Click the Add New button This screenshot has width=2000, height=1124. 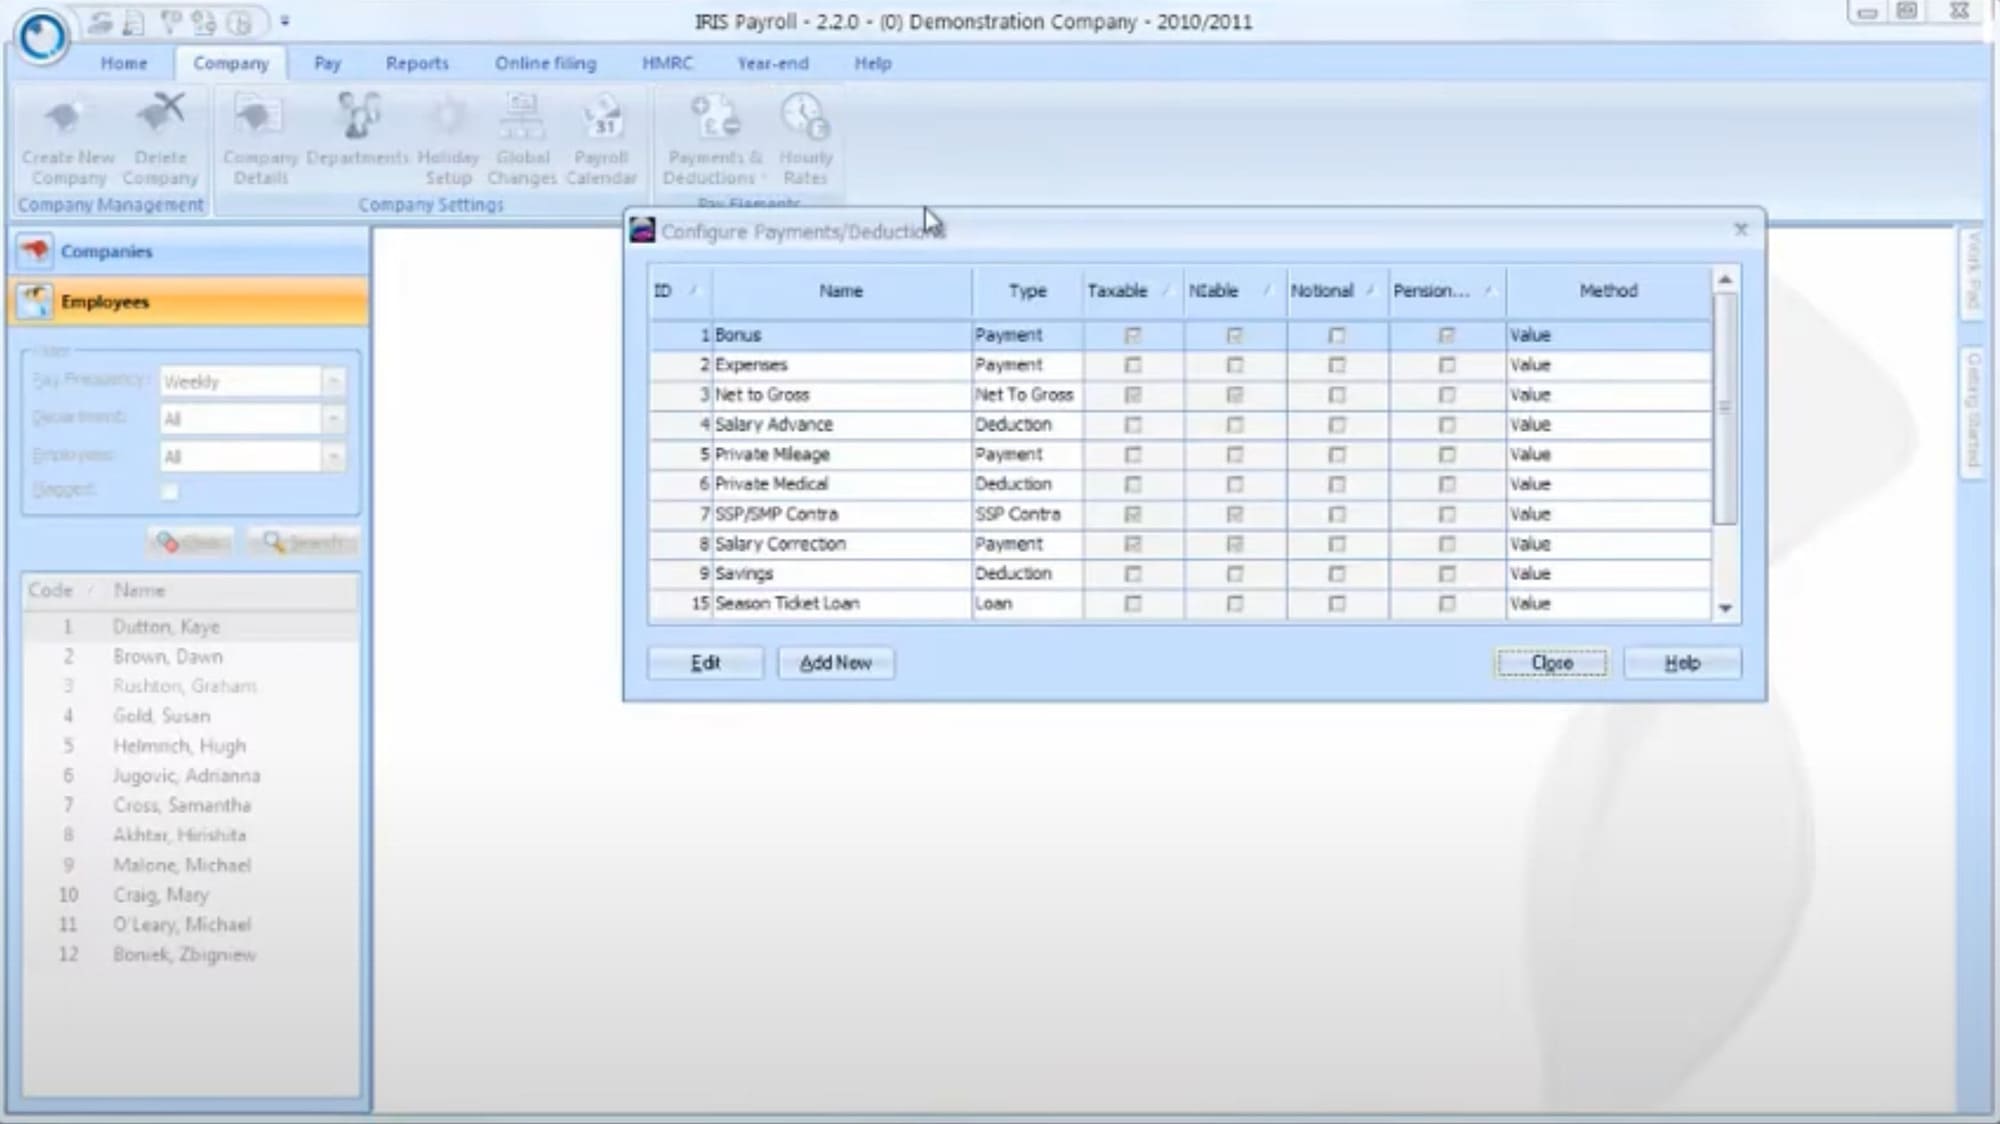pos(835,663)
